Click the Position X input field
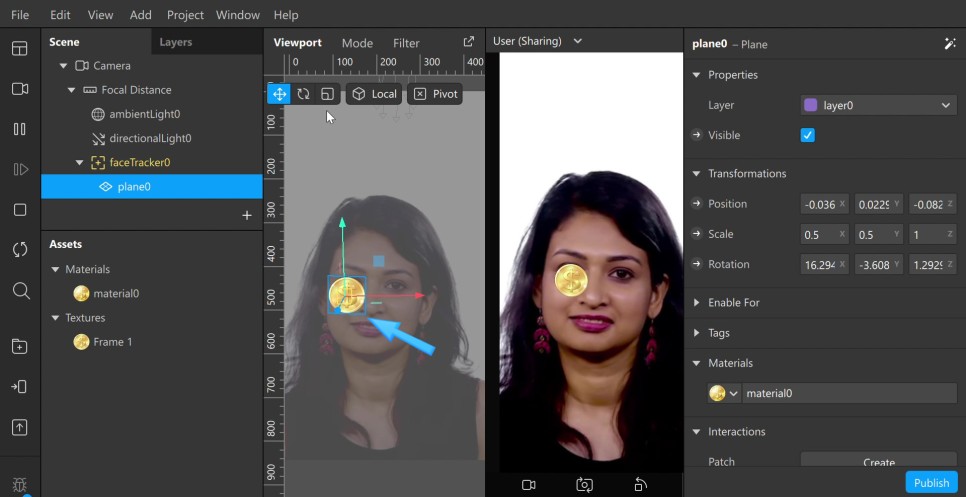 [x=824, y=204]
